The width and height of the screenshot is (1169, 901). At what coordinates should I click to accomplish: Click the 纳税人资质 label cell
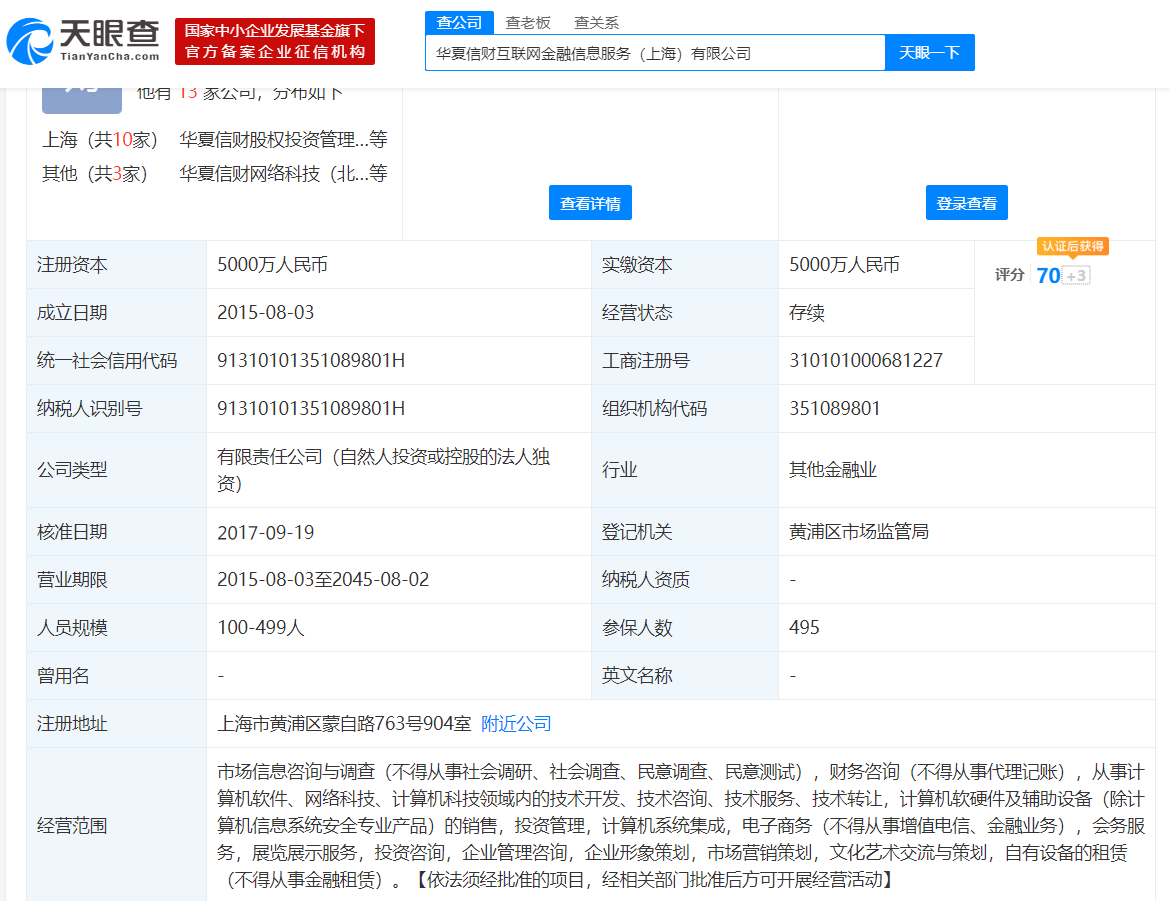[x=684, y=580]
